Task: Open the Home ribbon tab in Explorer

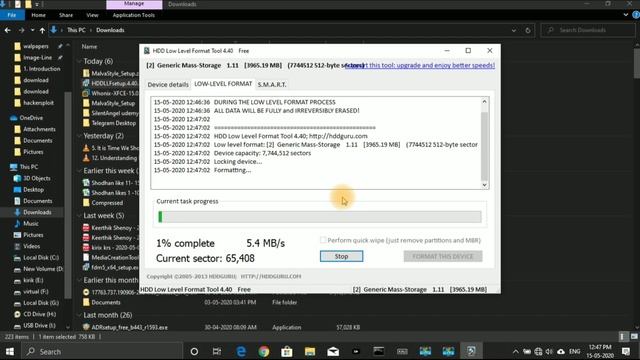Action: coord(38,15)
